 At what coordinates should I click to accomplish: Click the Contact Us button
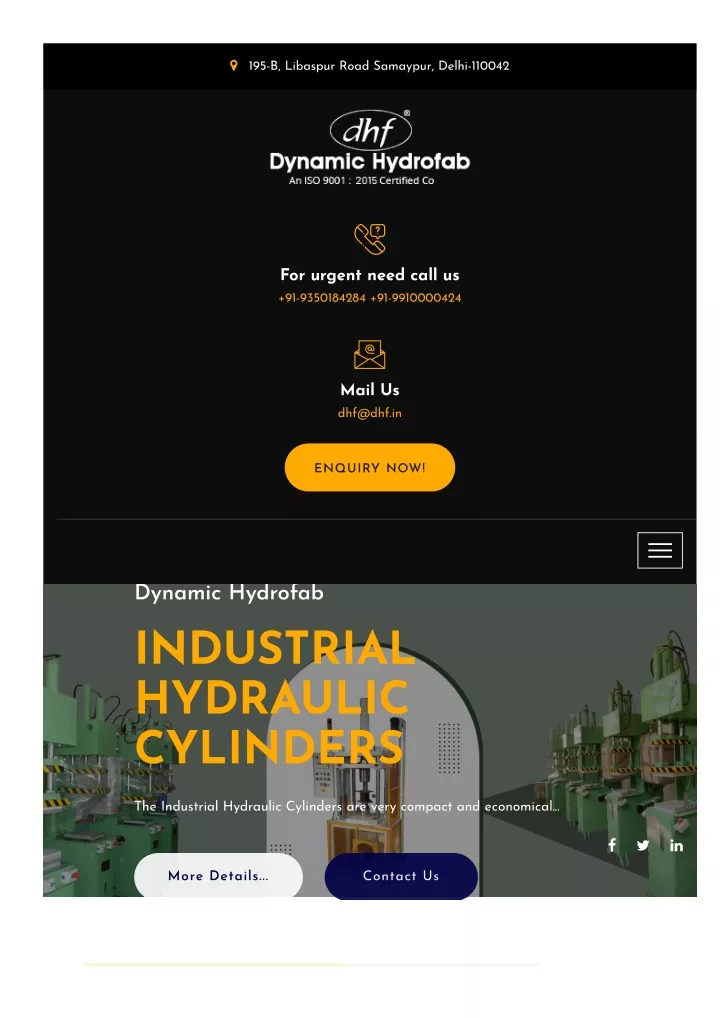[x=401, y=876]
